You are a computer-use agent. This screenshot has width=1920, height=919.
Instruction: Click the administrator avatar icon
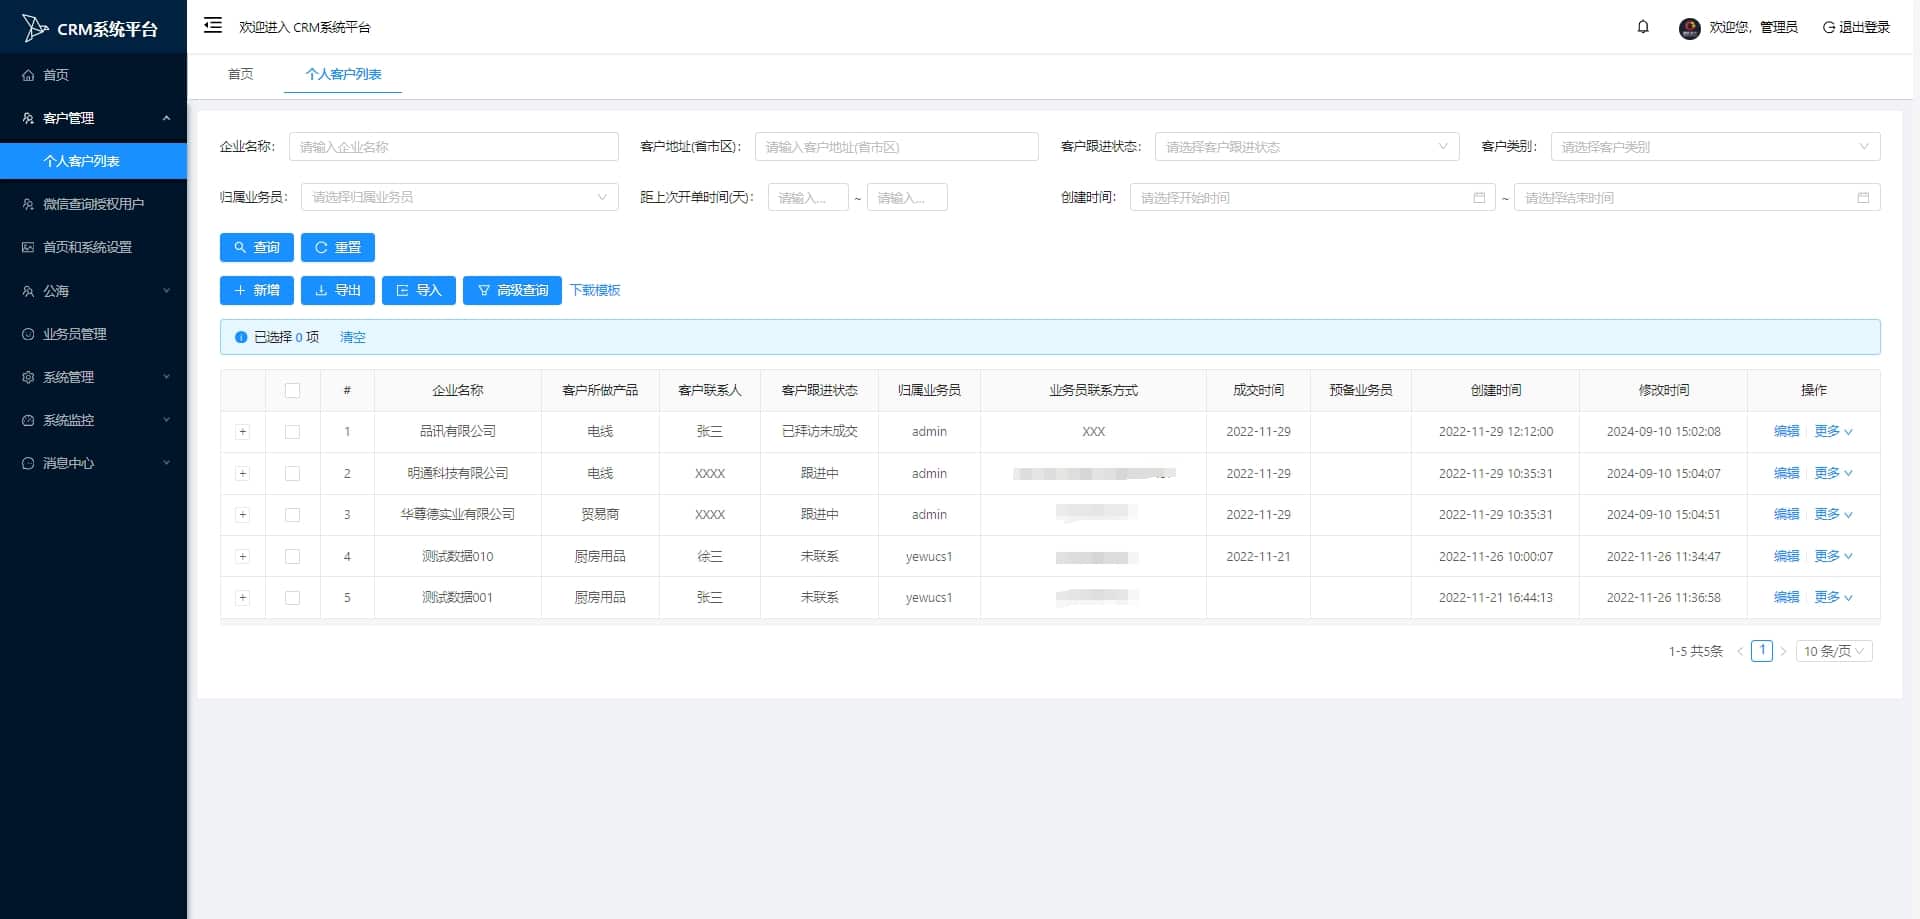coord(1690,28)
